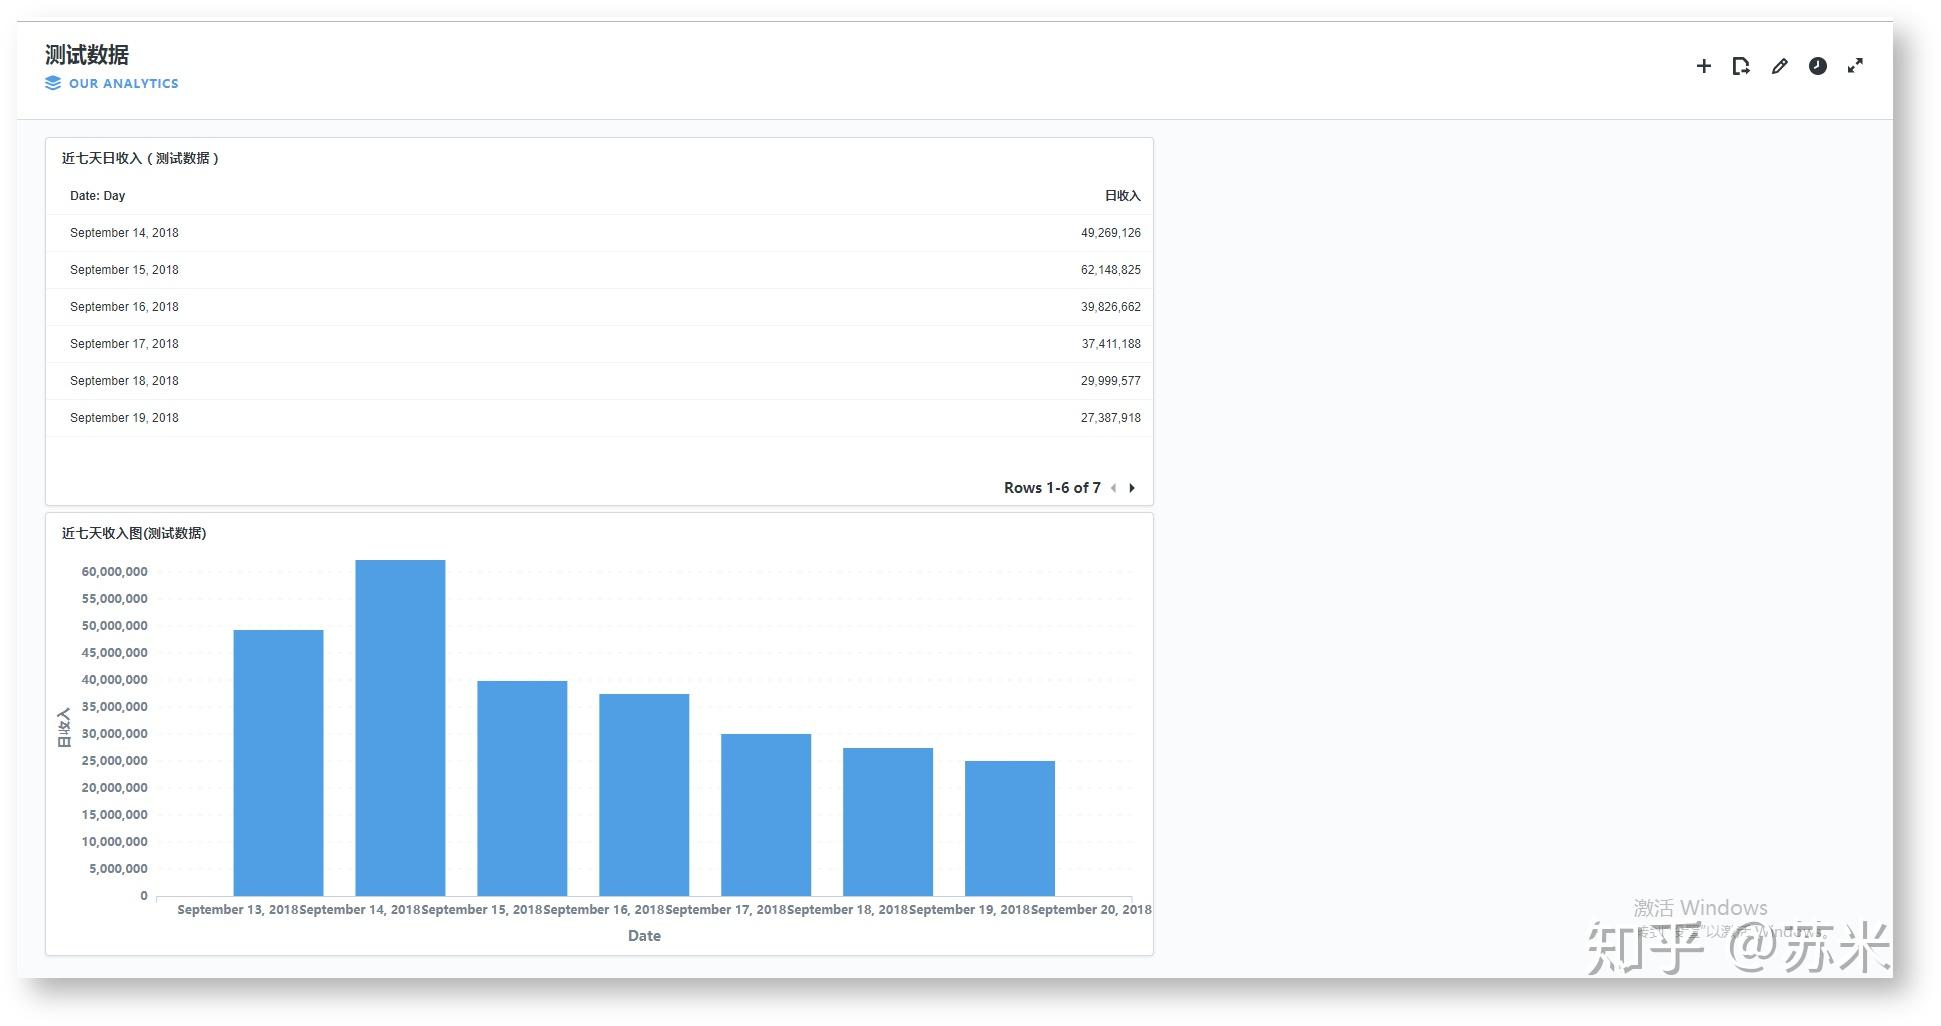Click the value 62,148,825 in the table

click(1110, 270)
